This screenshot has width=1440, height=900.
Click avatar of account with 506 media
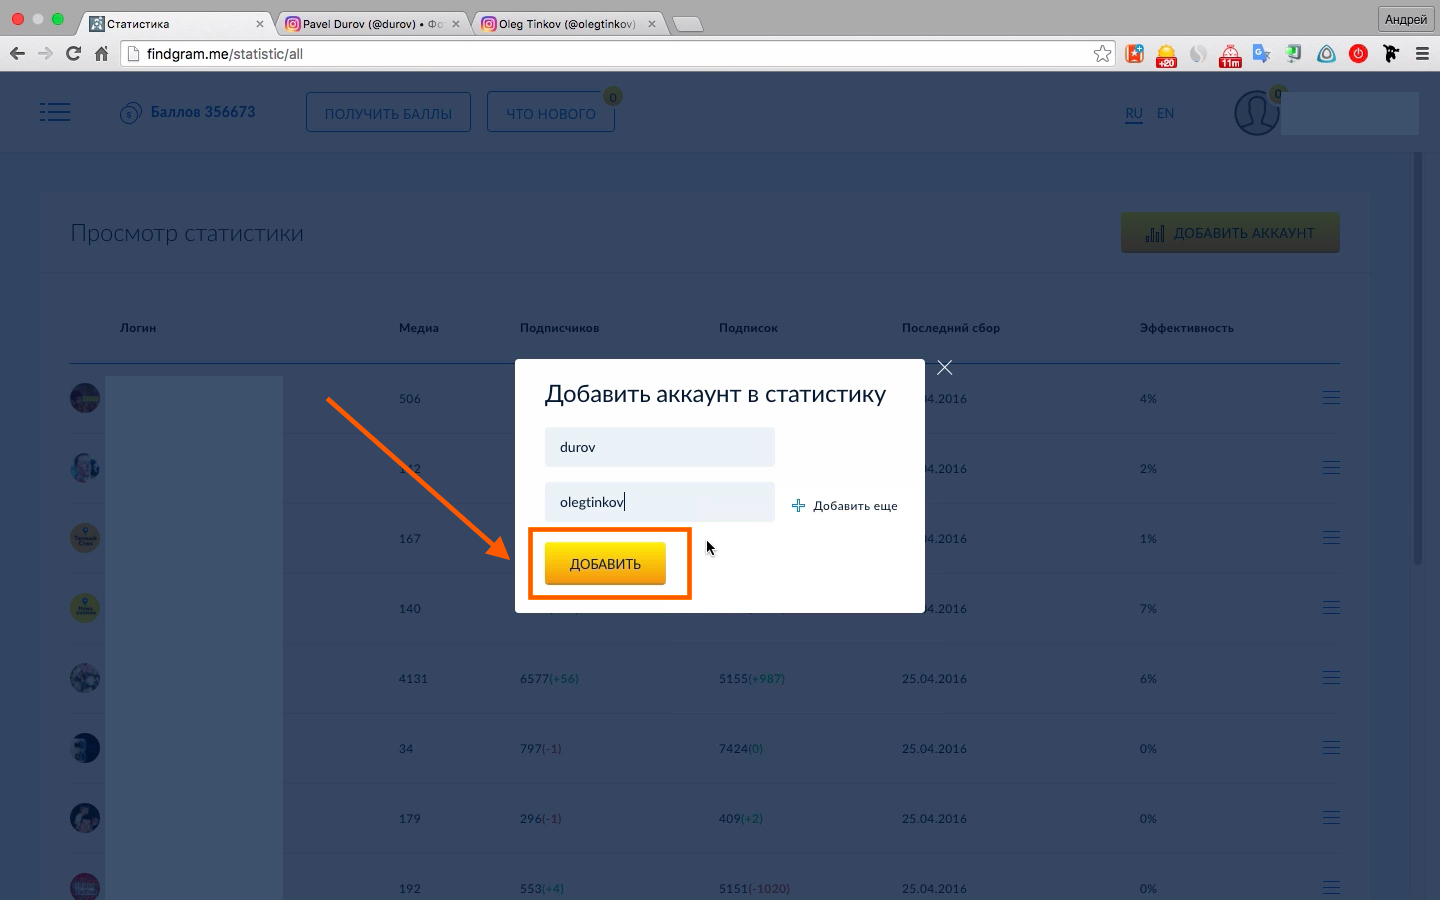coord(85,398)
